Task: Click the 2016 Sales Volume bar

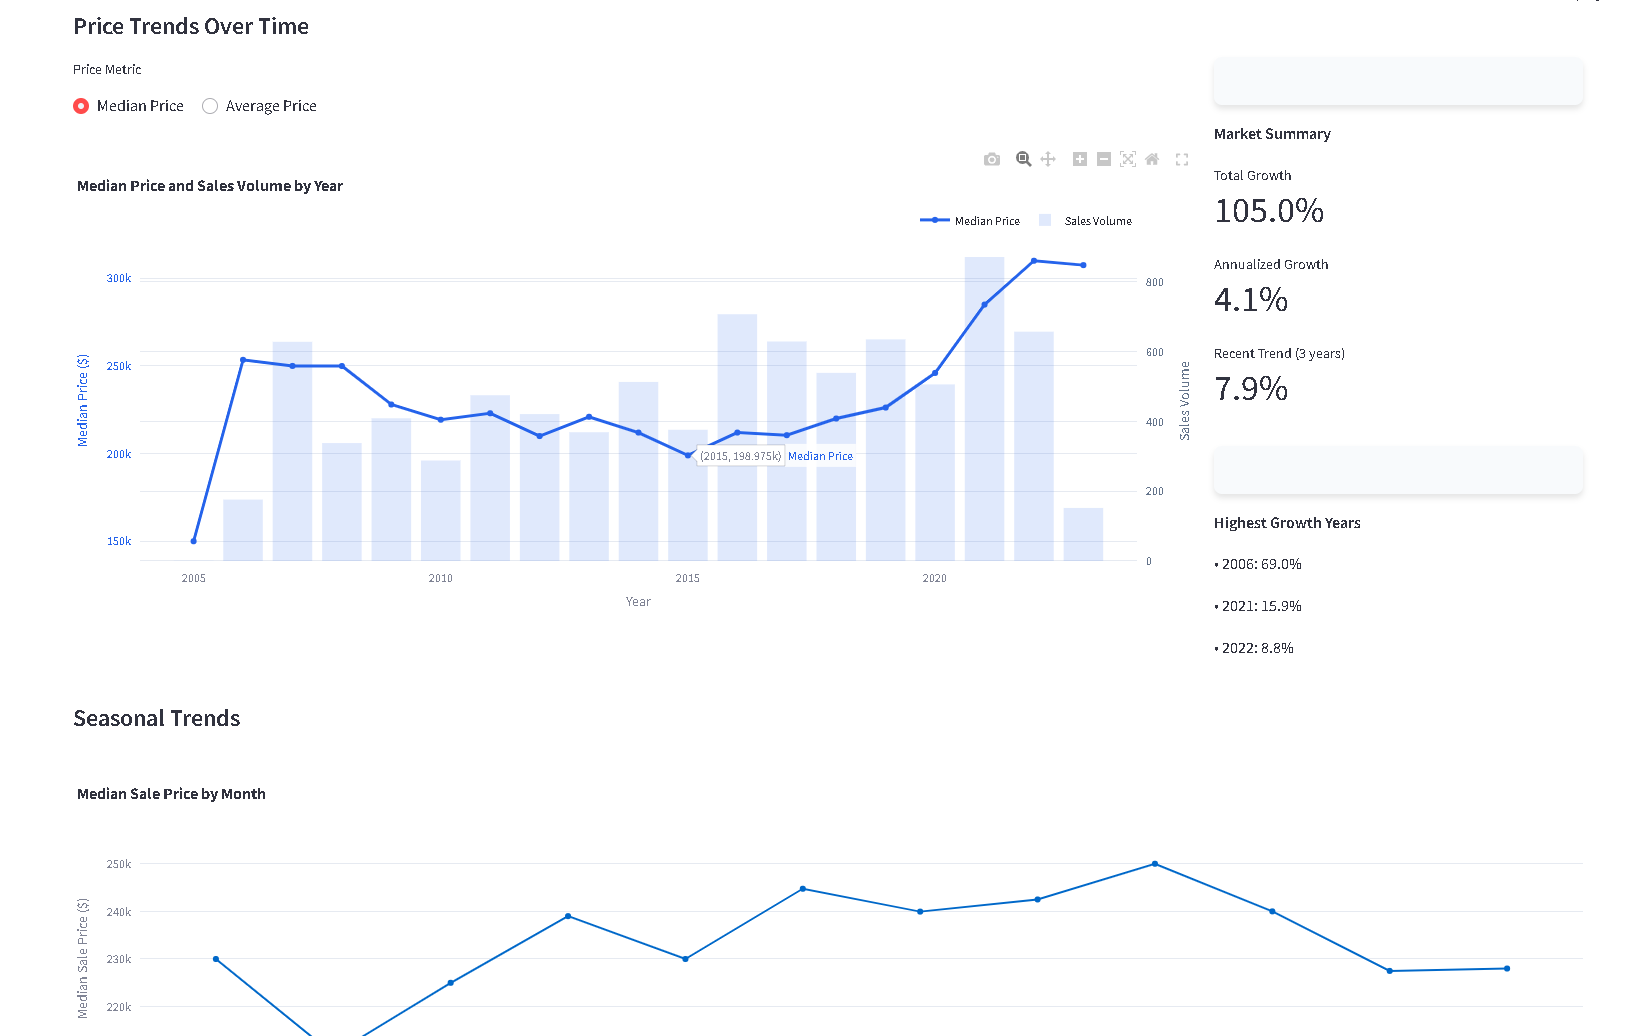Action: [737, 437]
